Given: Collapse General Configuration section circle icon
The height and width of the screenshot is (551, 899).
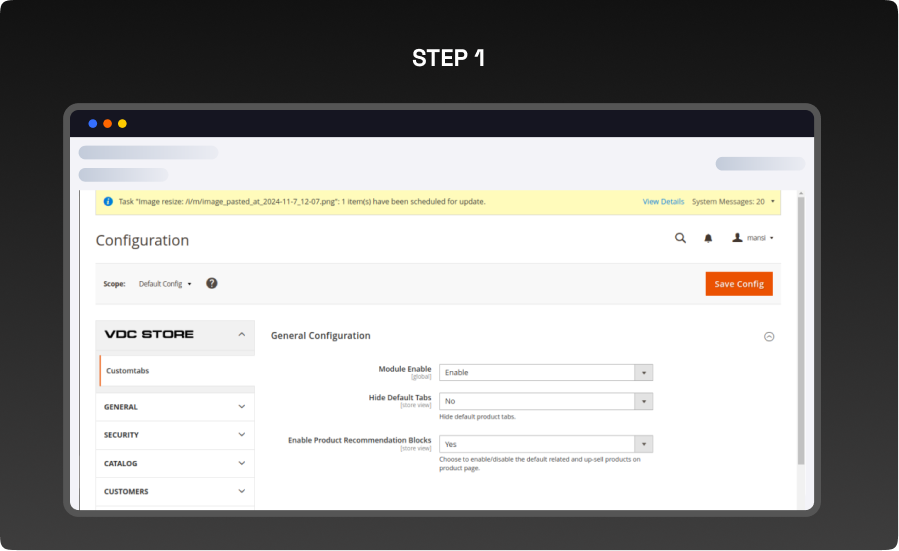Looking at the screenshot, I should pyautogui.click(x=769, y=337).
